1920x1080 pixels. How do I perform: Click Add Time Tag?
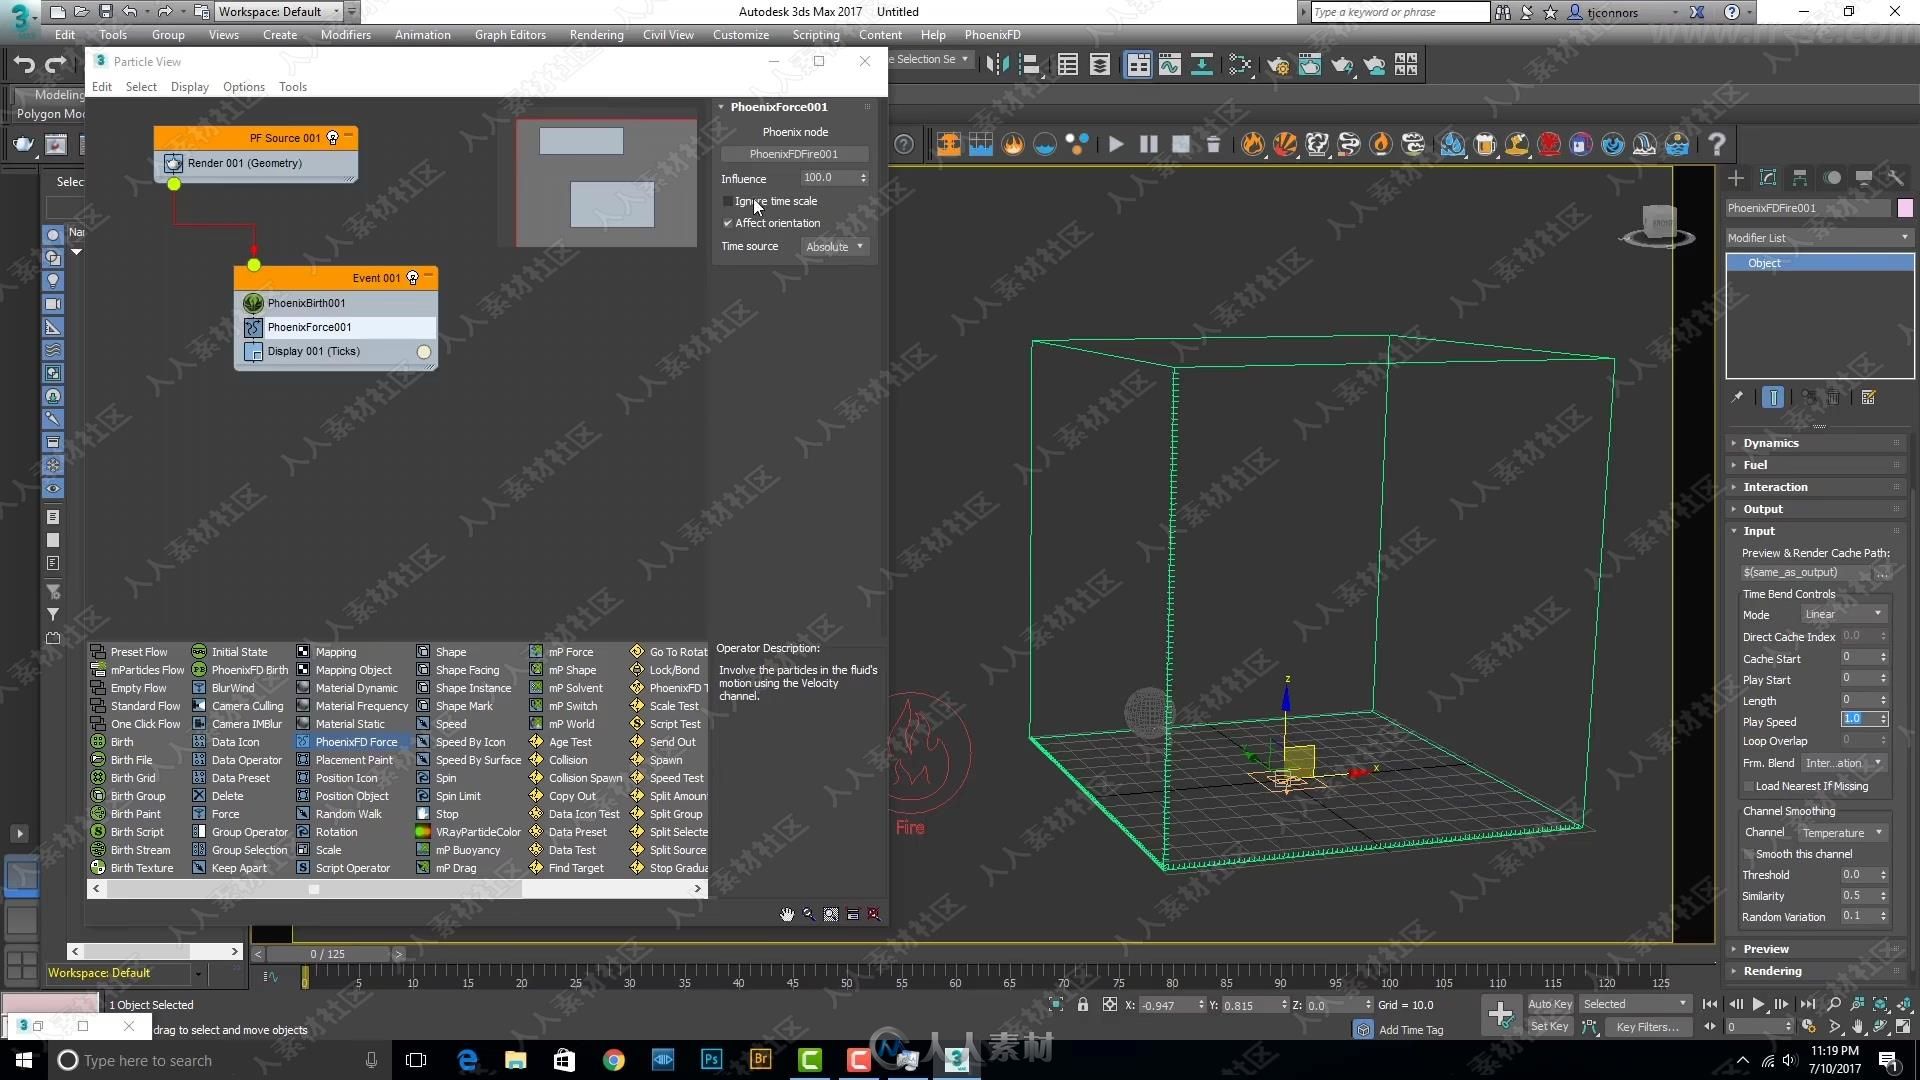[1410, 1030]
